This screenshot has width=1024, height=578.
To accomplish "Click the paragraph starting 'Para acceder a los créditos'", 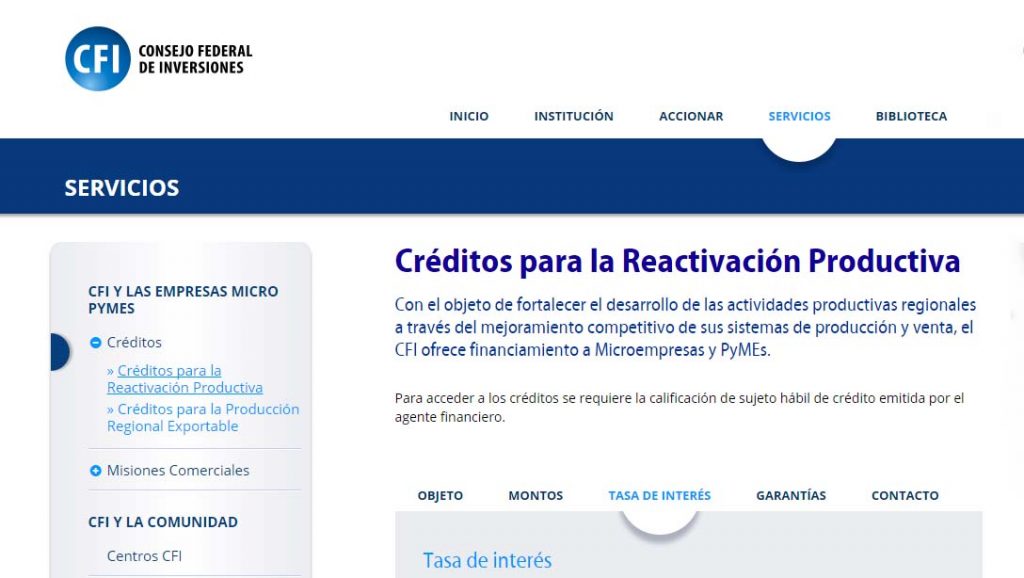I will pos(679,408).
